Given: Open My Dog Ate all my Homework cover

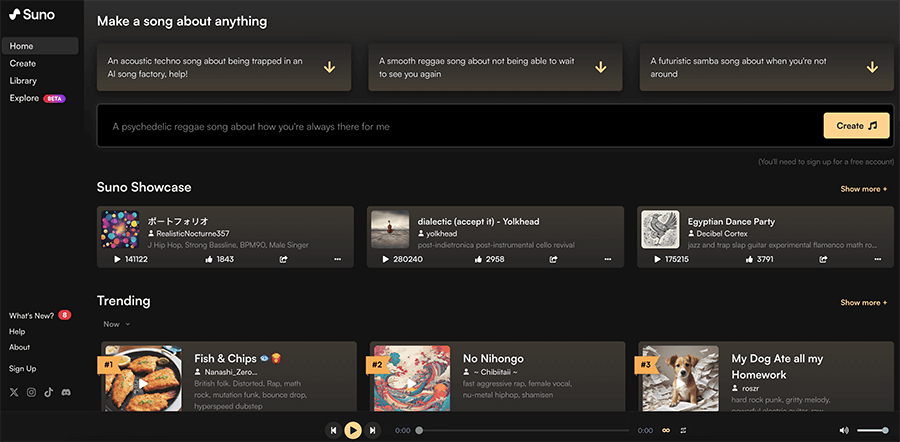Looking at the screenshot, I should point(680,379).
